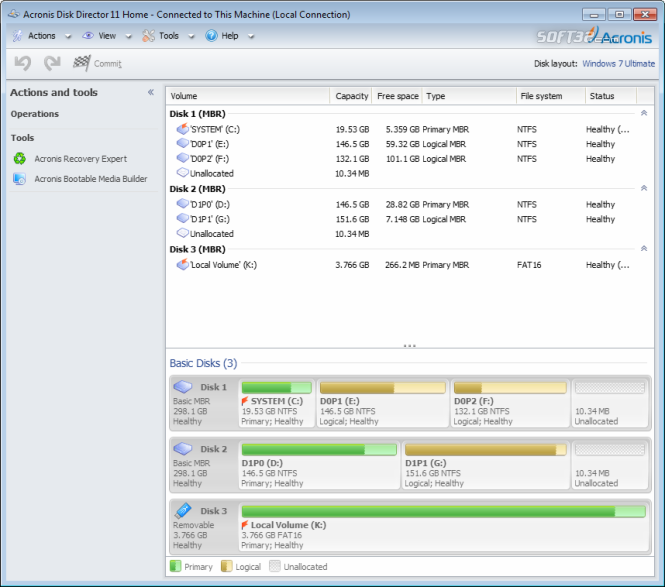This screenshot has width=665, height=587.
Task: Click the Undo arrow icon
Action: click(x=22, y=63)
